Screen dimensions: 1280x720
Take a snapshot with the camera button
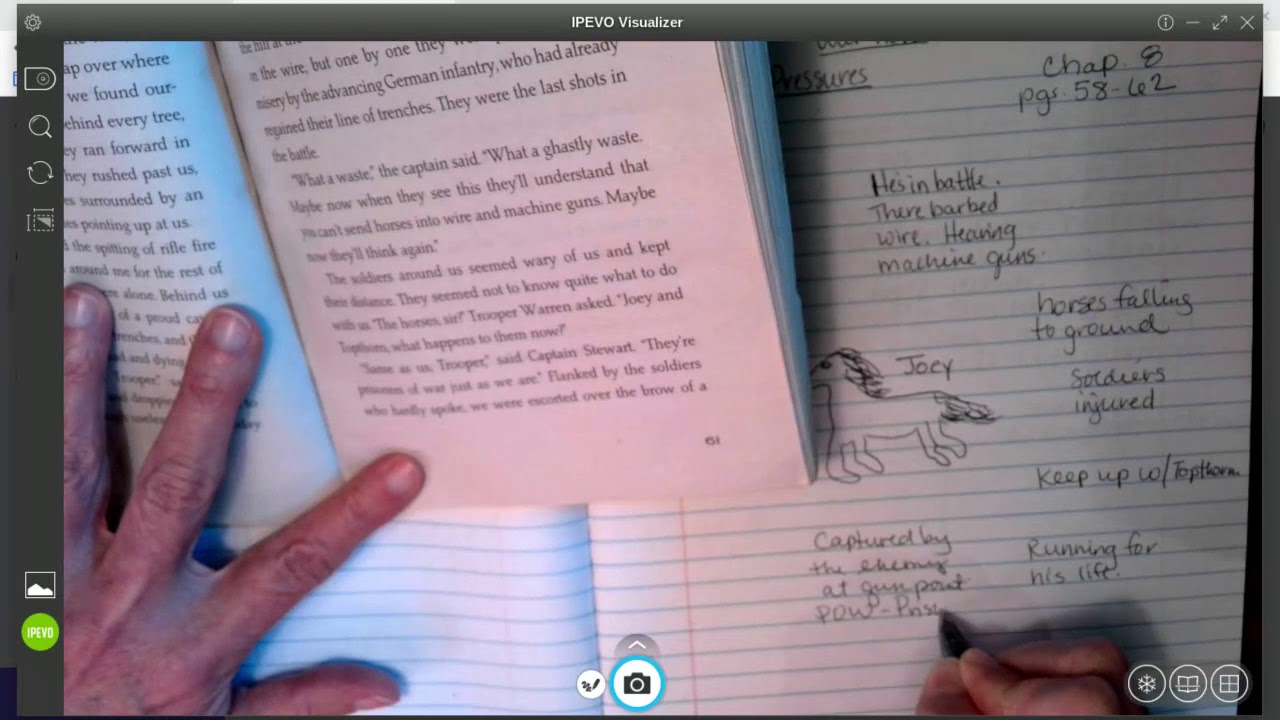[x=637, y=684]
